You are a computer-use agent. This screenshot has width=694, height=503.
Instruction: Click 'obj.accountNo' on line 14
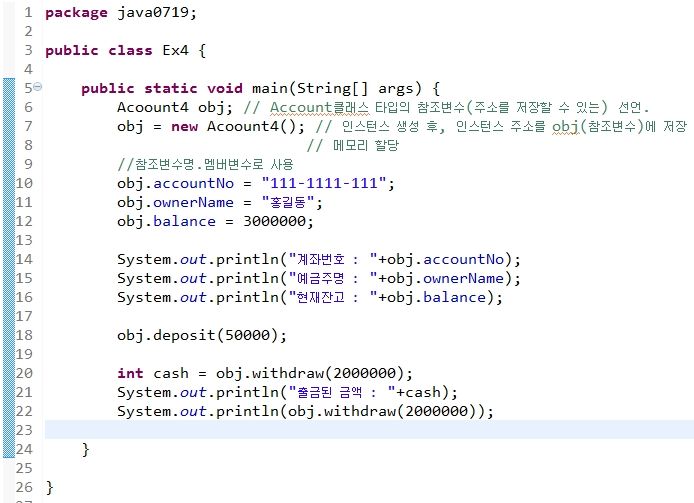coord(446,259)
